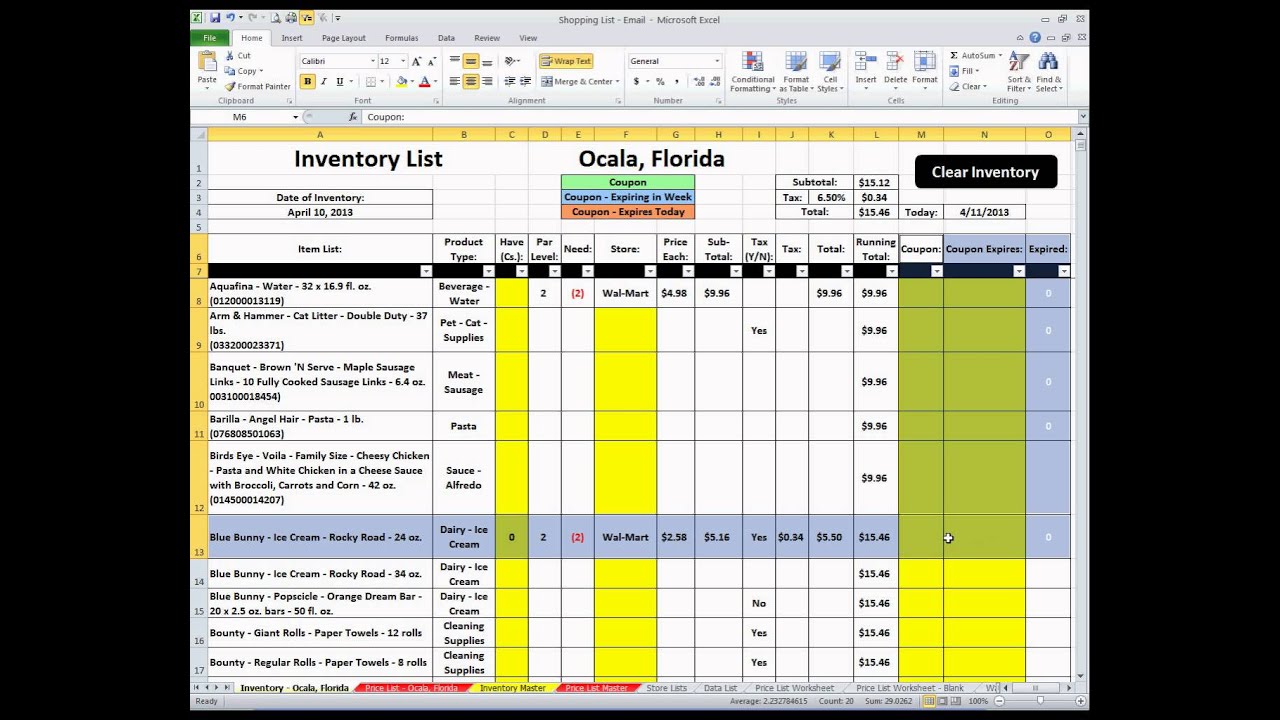Cut the selected cells

238,56
